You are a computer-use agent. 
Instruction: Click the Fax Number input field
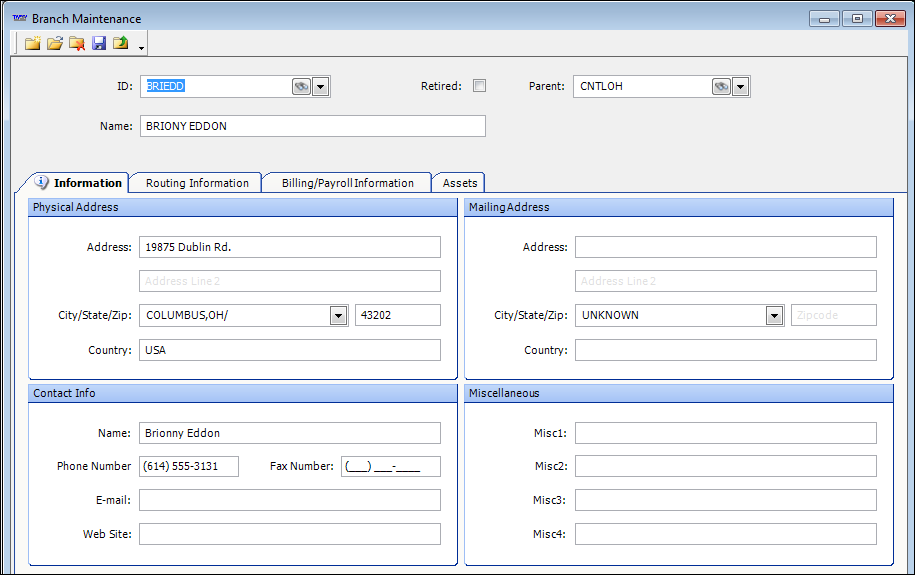390,467
